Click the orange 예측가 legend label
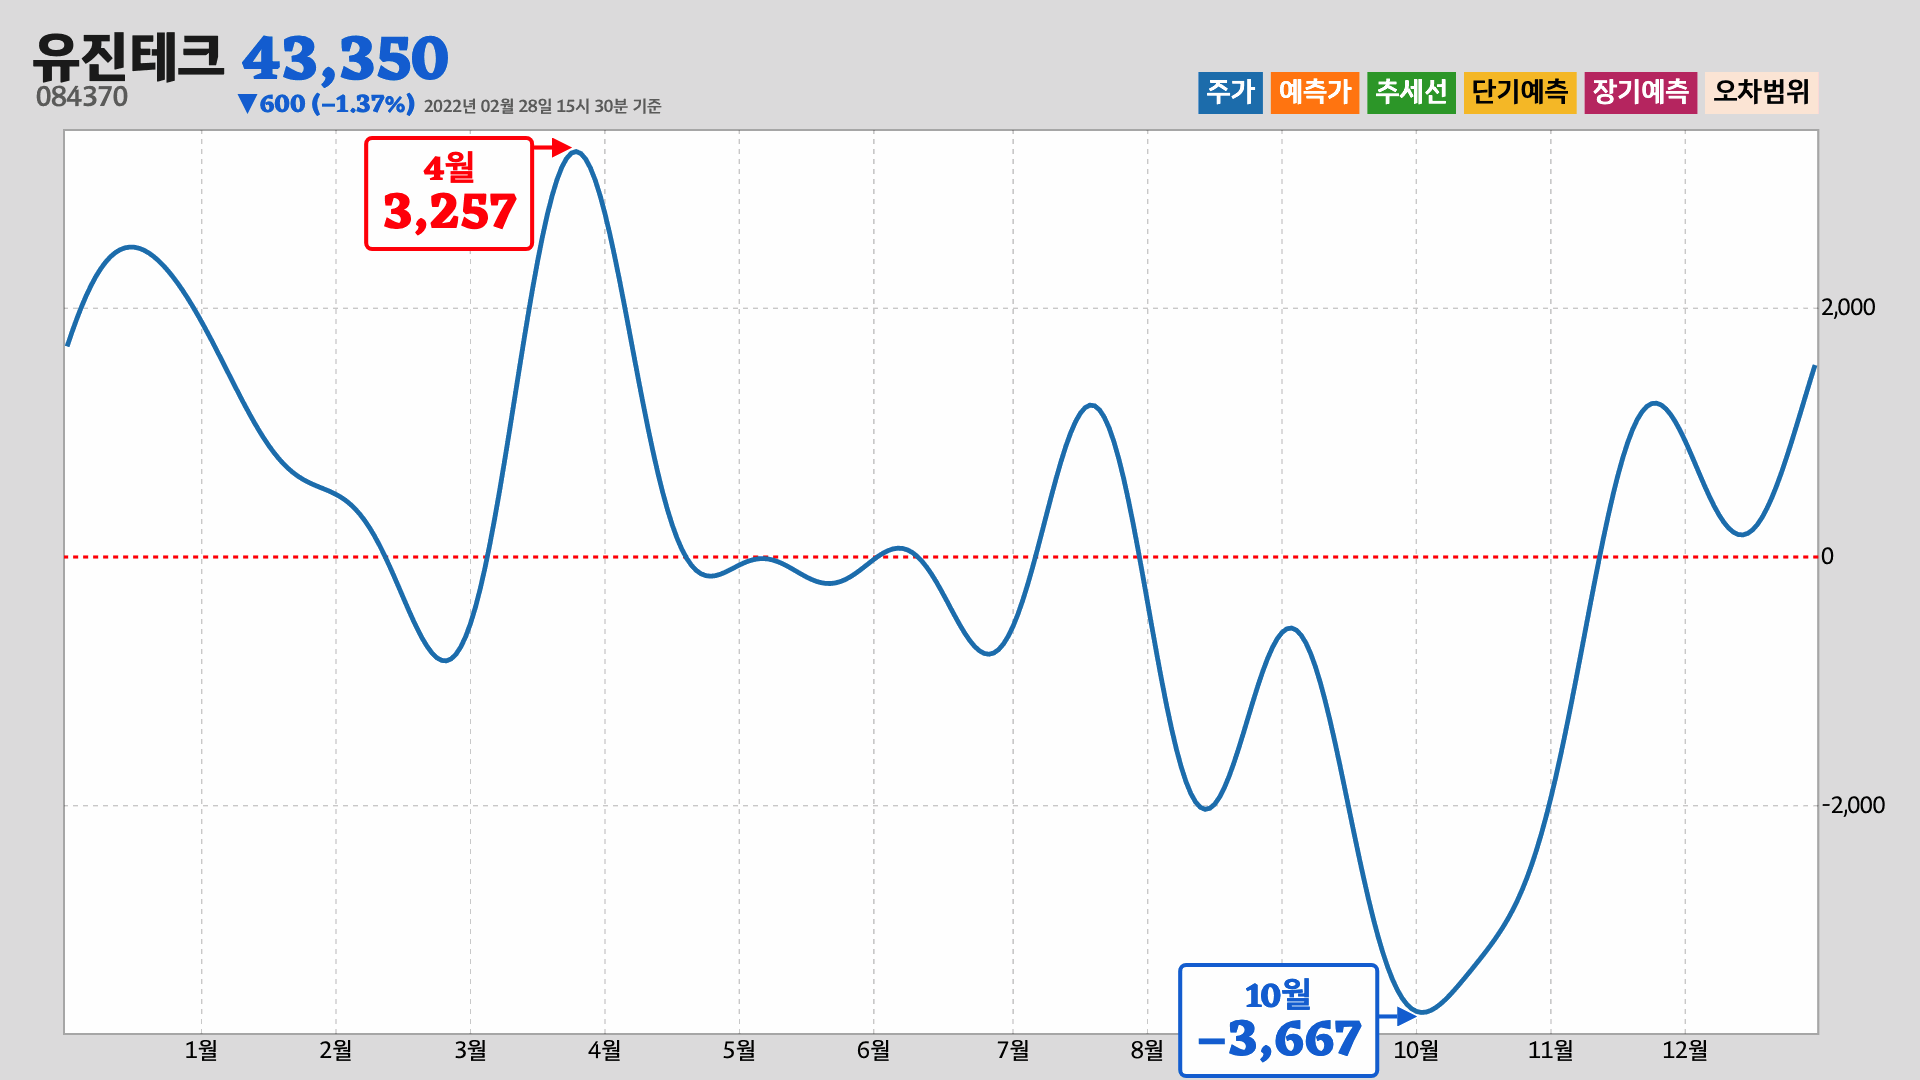This screenshot has height=1080, width=1920. click(x=1315, y=92)
